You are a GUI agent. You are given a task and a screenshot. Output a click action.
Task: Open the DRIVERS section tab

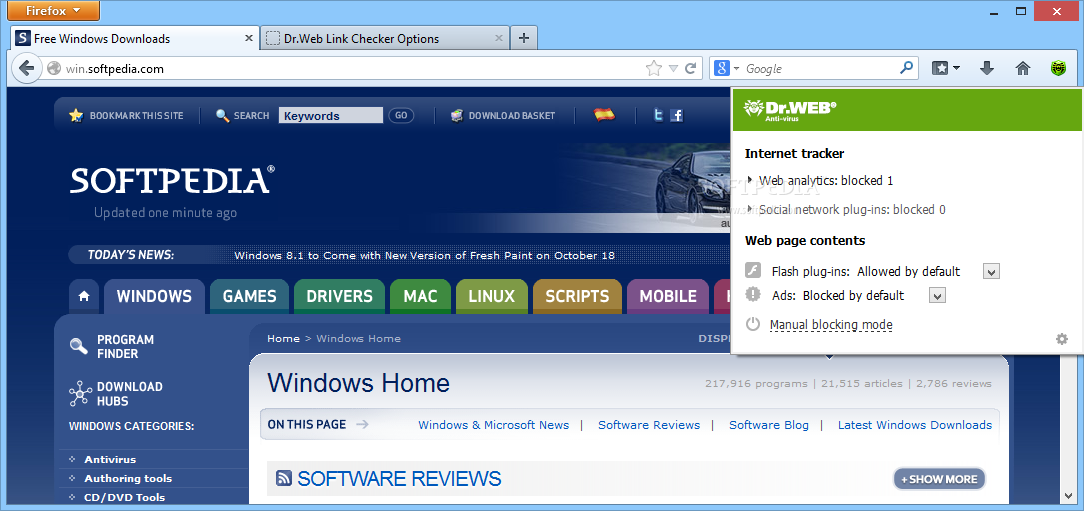339,296
